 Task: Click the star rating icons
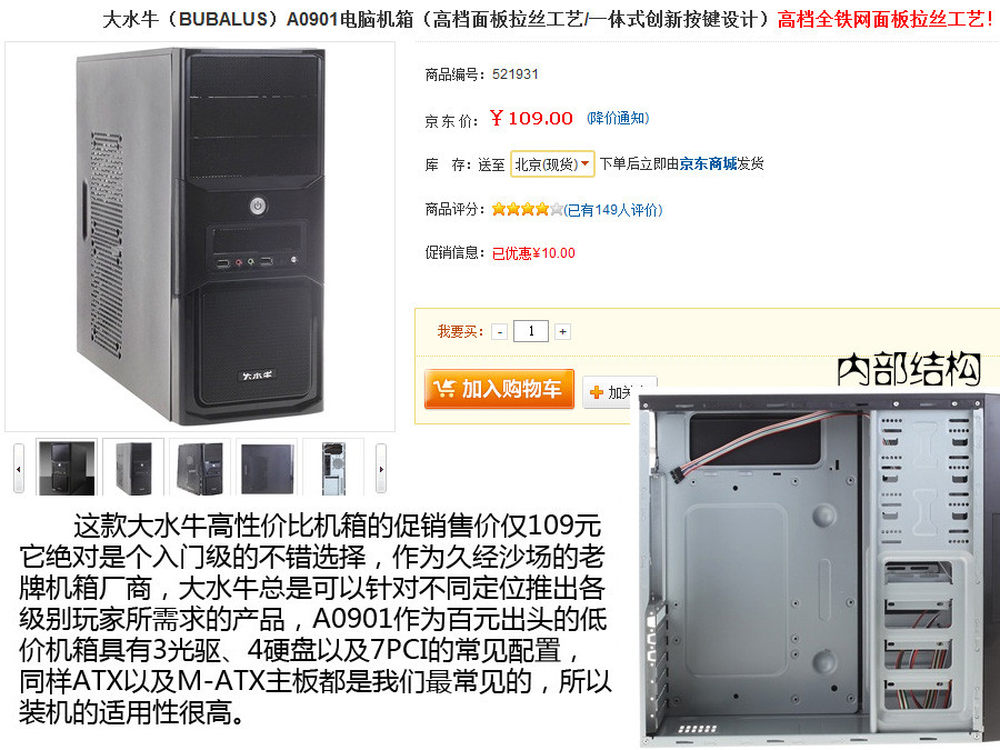527,209
